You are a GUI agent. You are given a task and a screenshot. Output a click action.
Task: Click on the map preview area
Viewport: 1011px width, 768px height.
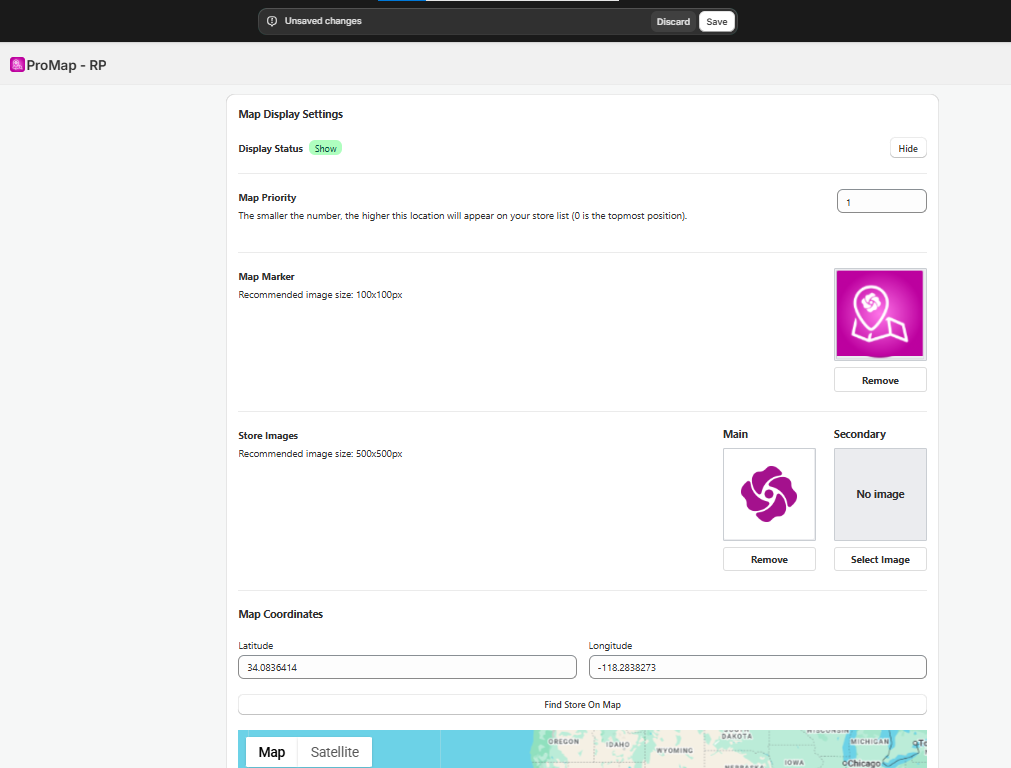pos(650,750)
